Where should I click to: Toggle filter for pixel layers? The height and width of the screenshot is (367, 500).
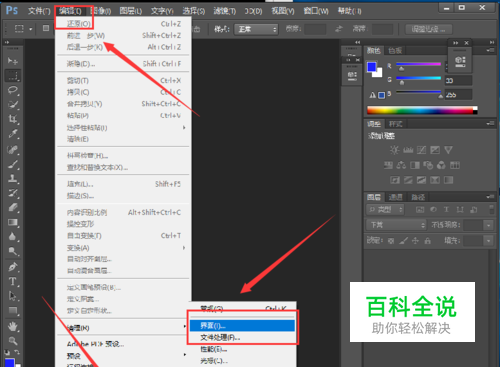pos(420,209)
